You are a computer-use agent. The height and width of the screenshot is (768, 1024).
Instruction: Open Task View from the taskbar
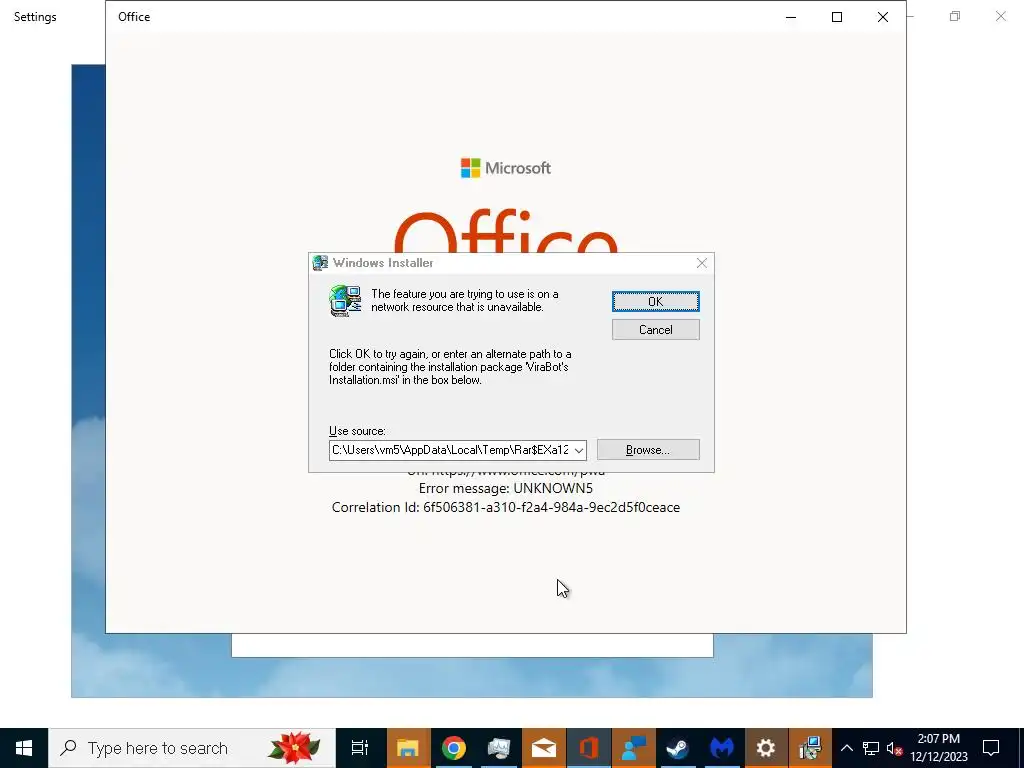360,748
